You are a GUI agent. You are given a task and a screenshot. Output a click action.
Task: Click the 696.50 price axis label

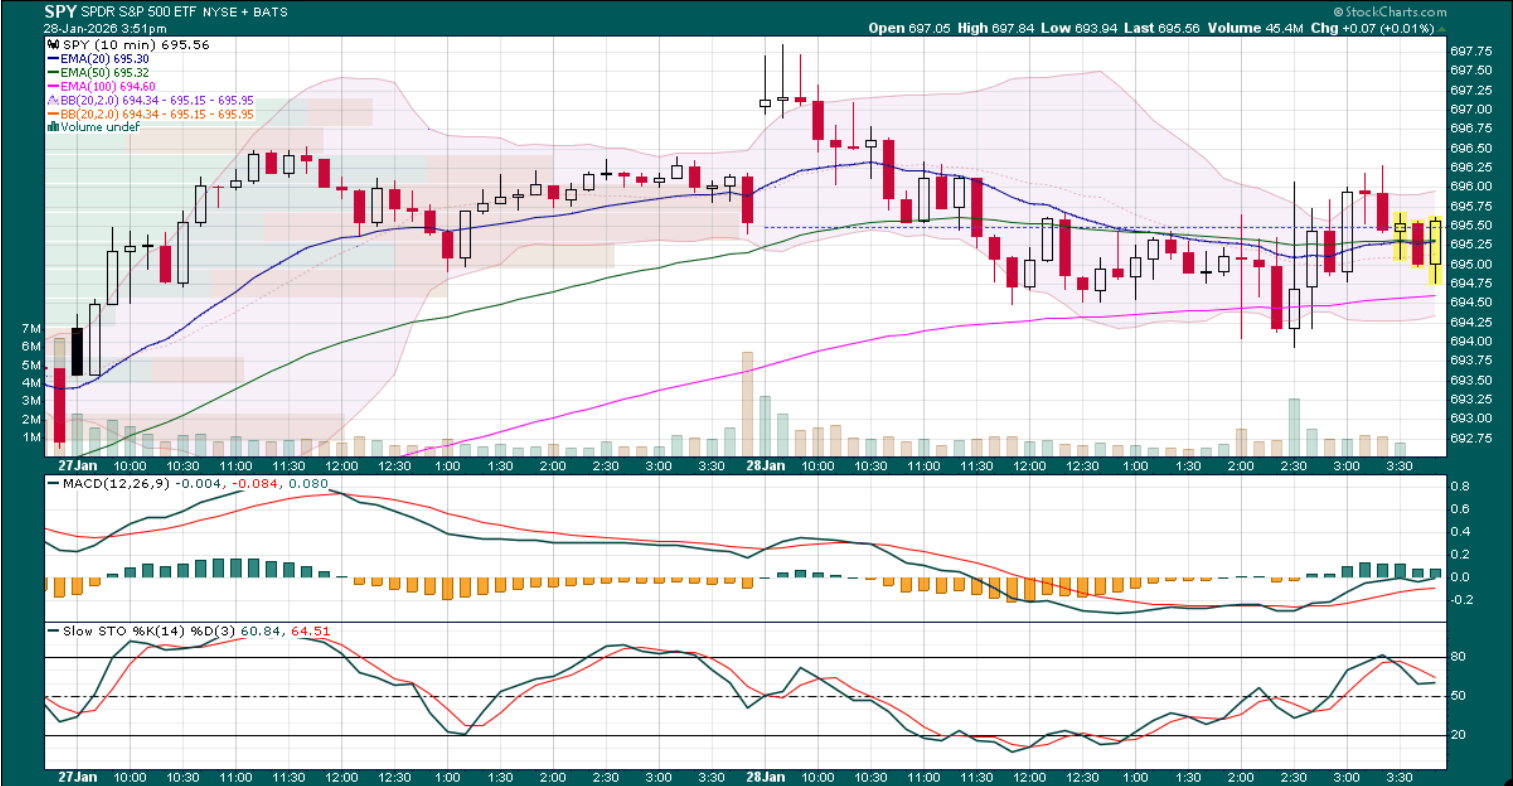pyautogui.click(x=1470, y=148)
